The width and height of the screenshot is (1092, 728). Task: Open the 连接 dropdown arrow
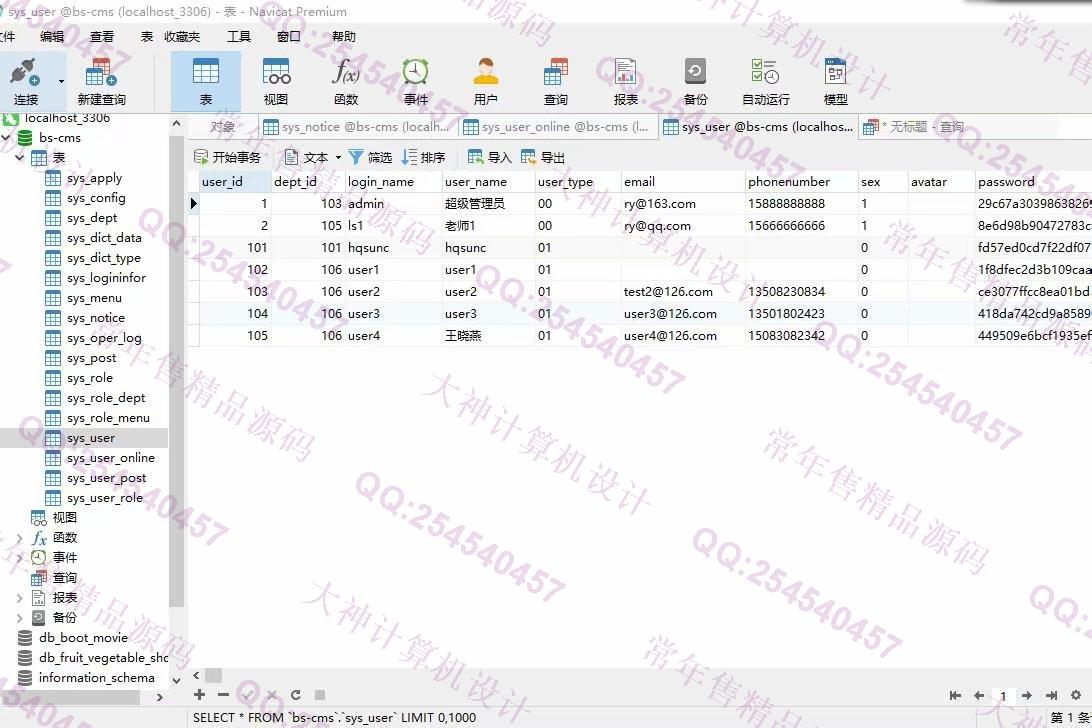pos(61,82)
